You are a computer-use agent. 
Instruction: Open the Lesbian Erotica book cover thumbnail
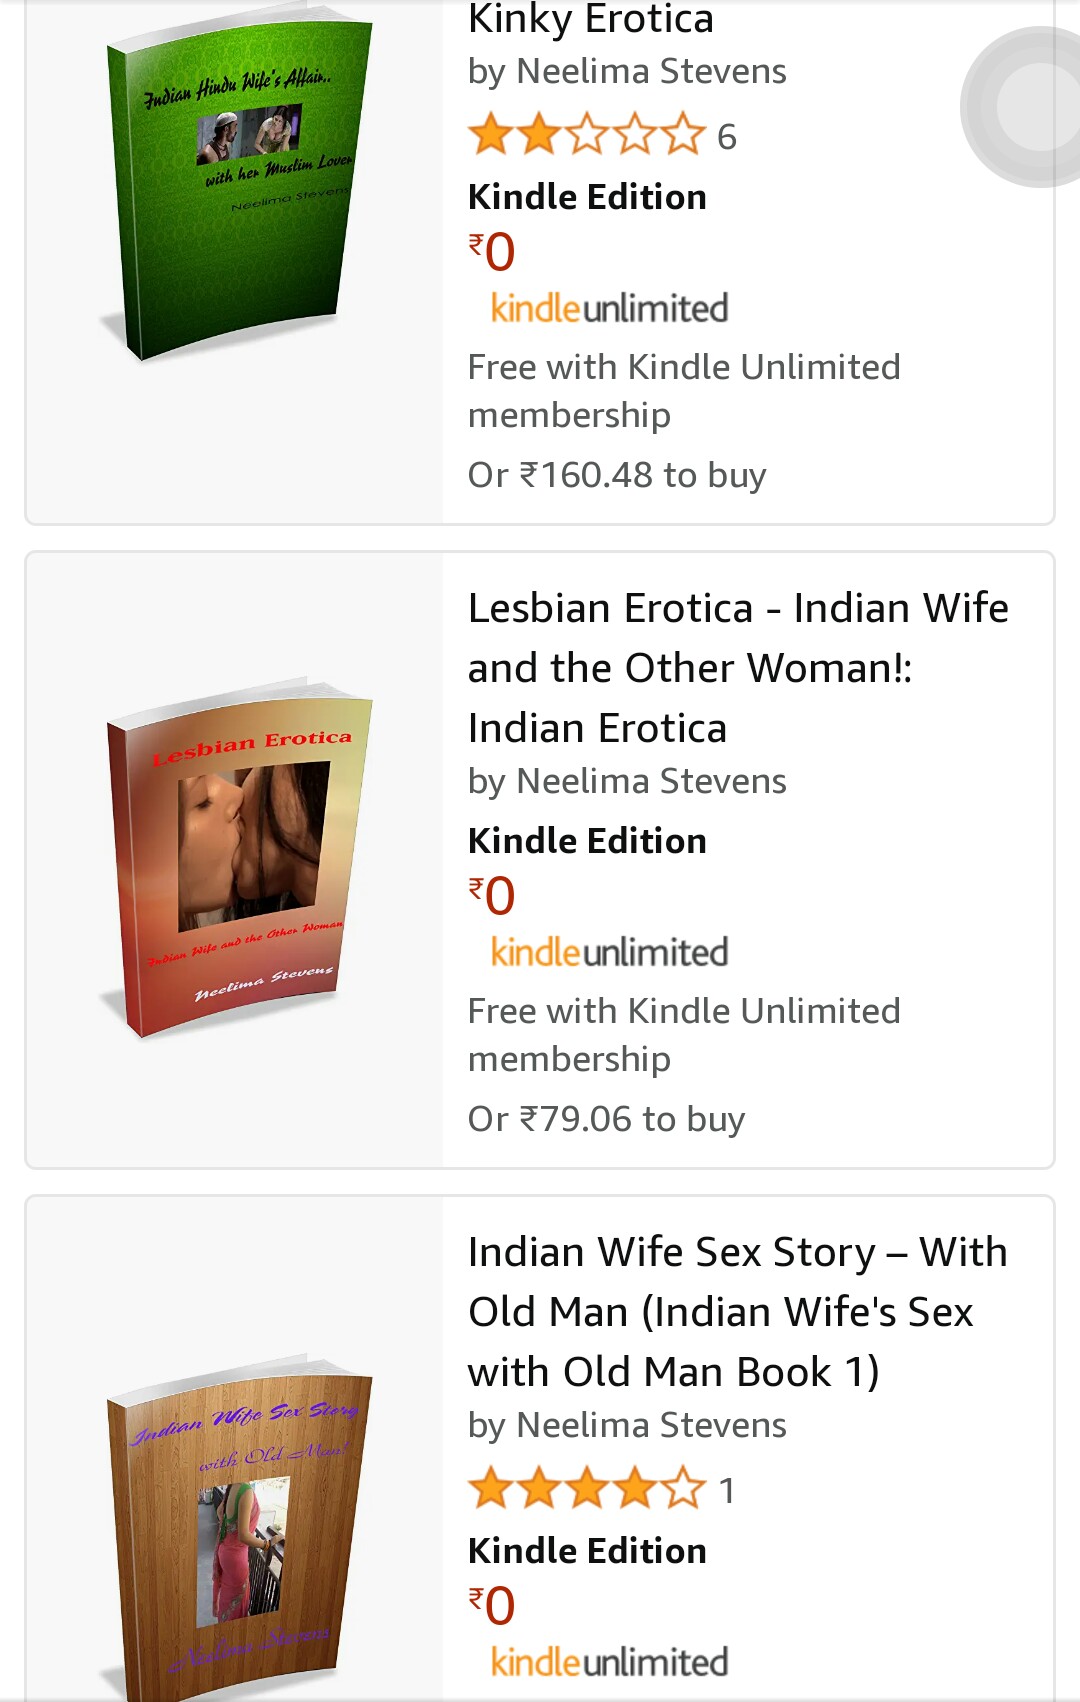coord(237,858)
